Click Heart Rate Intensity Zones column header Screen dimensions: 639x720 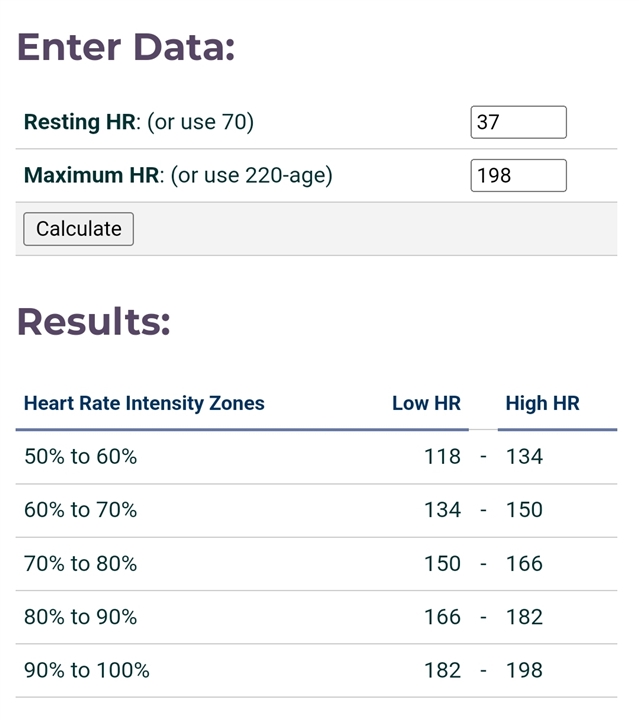click(144, 403)
